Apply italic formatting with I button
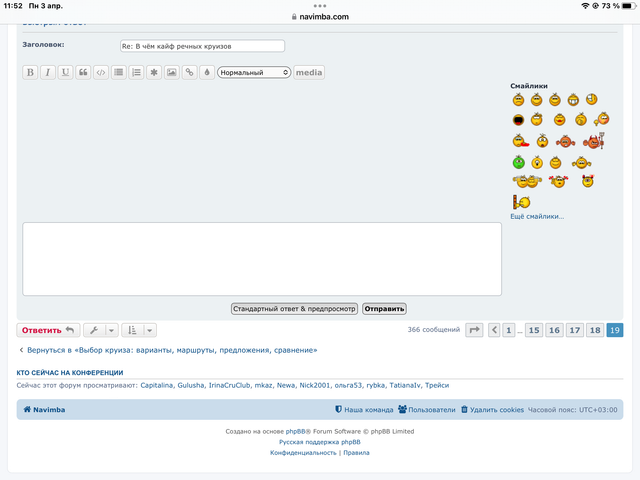This screenshot has height=480, width=640. [48, 73]
